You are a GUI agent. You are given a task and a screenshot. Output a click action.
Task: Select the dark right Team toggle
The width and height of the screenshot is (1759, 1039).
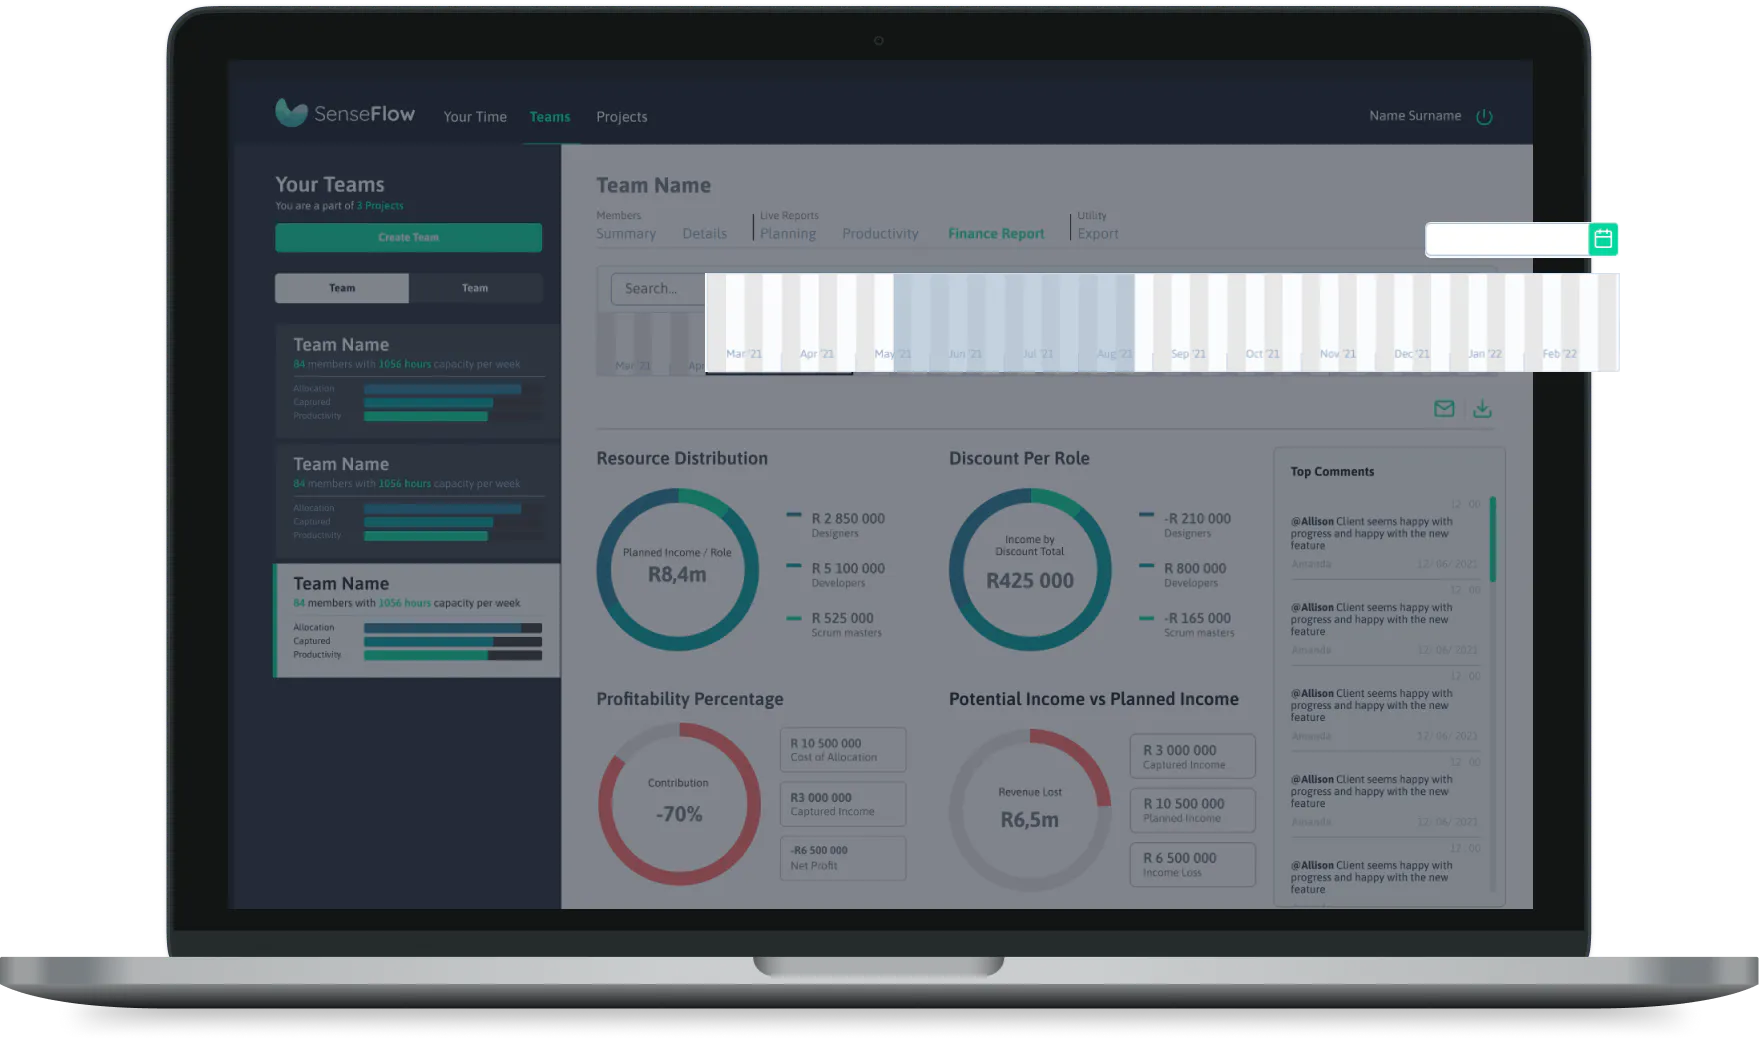click(475, 288)
